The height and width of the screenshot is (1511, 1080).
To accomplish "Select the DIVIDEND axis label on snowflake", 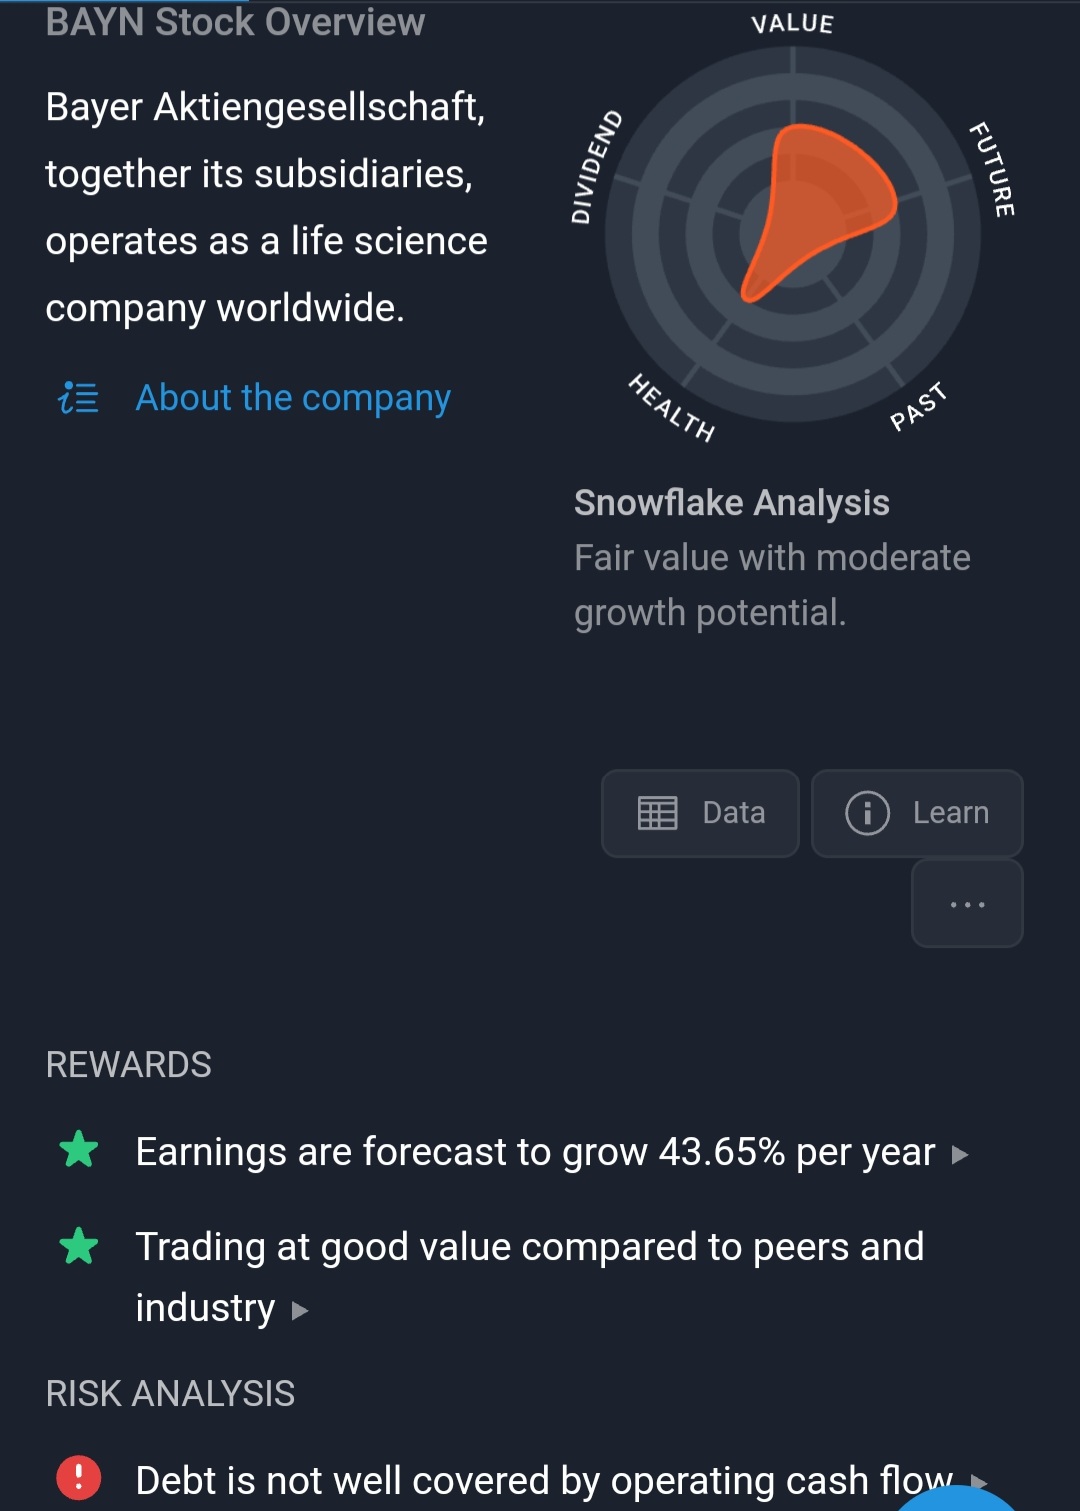I will coord(595,167).
